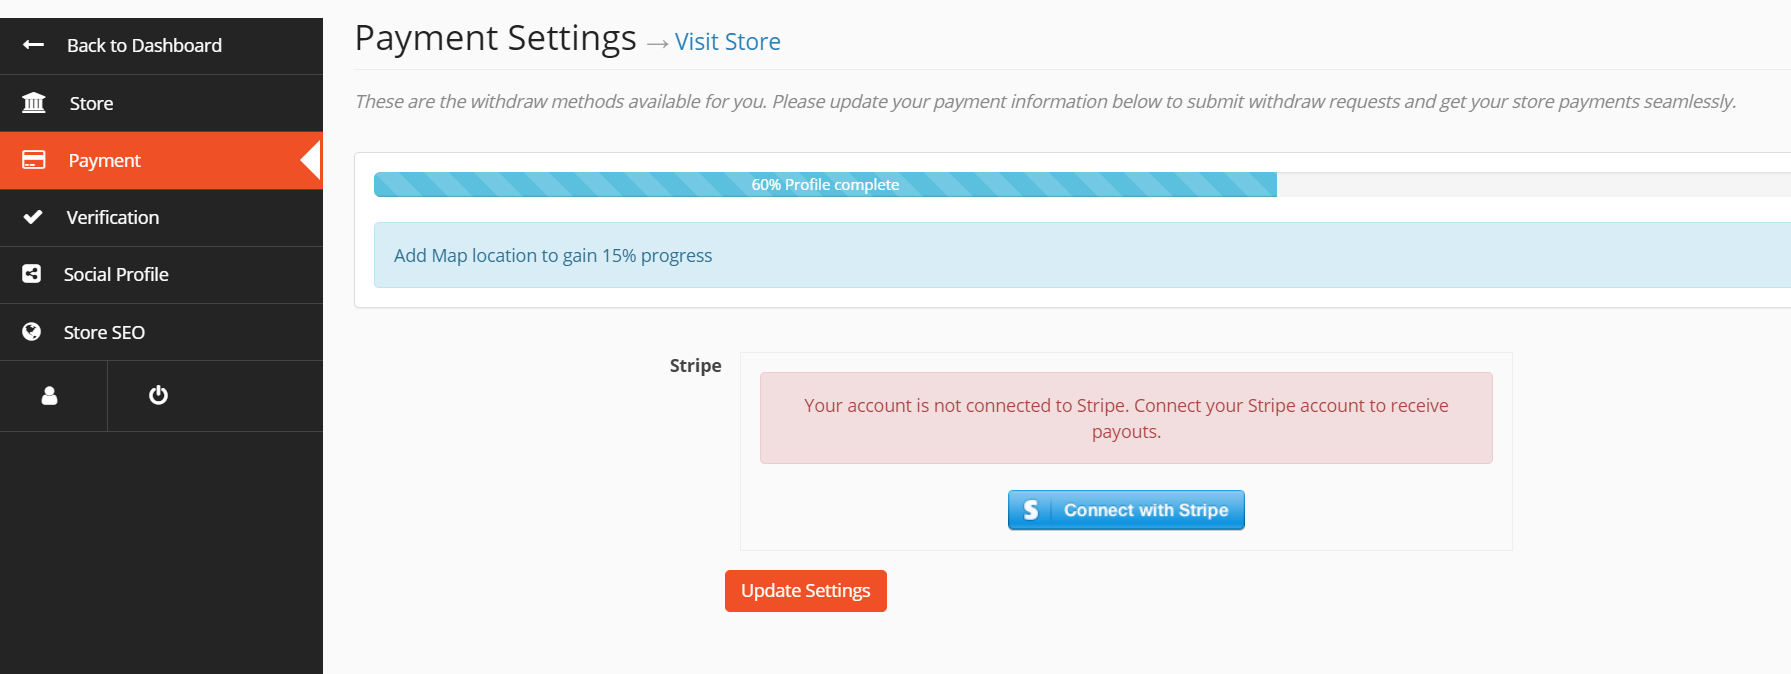Click the Store SEO globe icon
This screenshot has width=1791, height=674.
pyautogui.click(x=32, y=332)
